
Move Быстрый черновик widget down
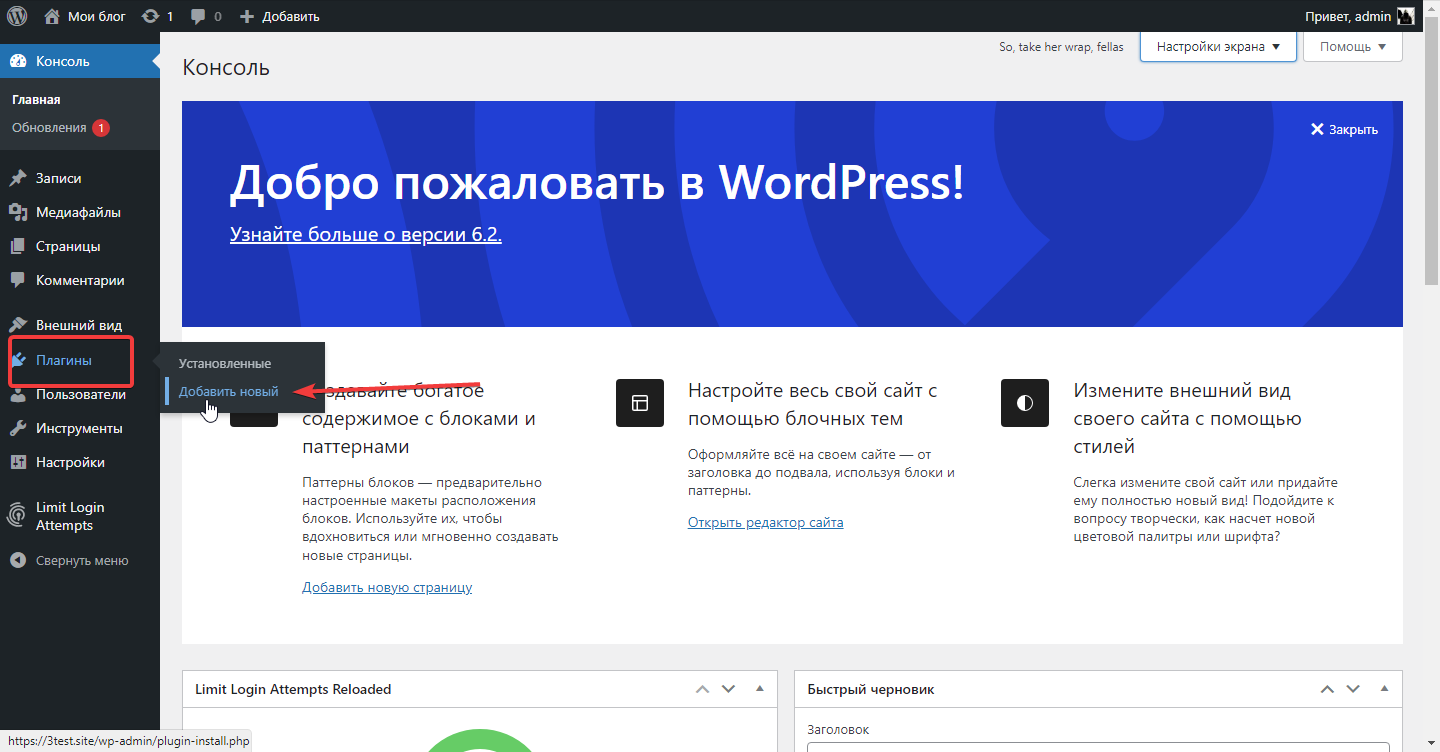[1353, 689]
